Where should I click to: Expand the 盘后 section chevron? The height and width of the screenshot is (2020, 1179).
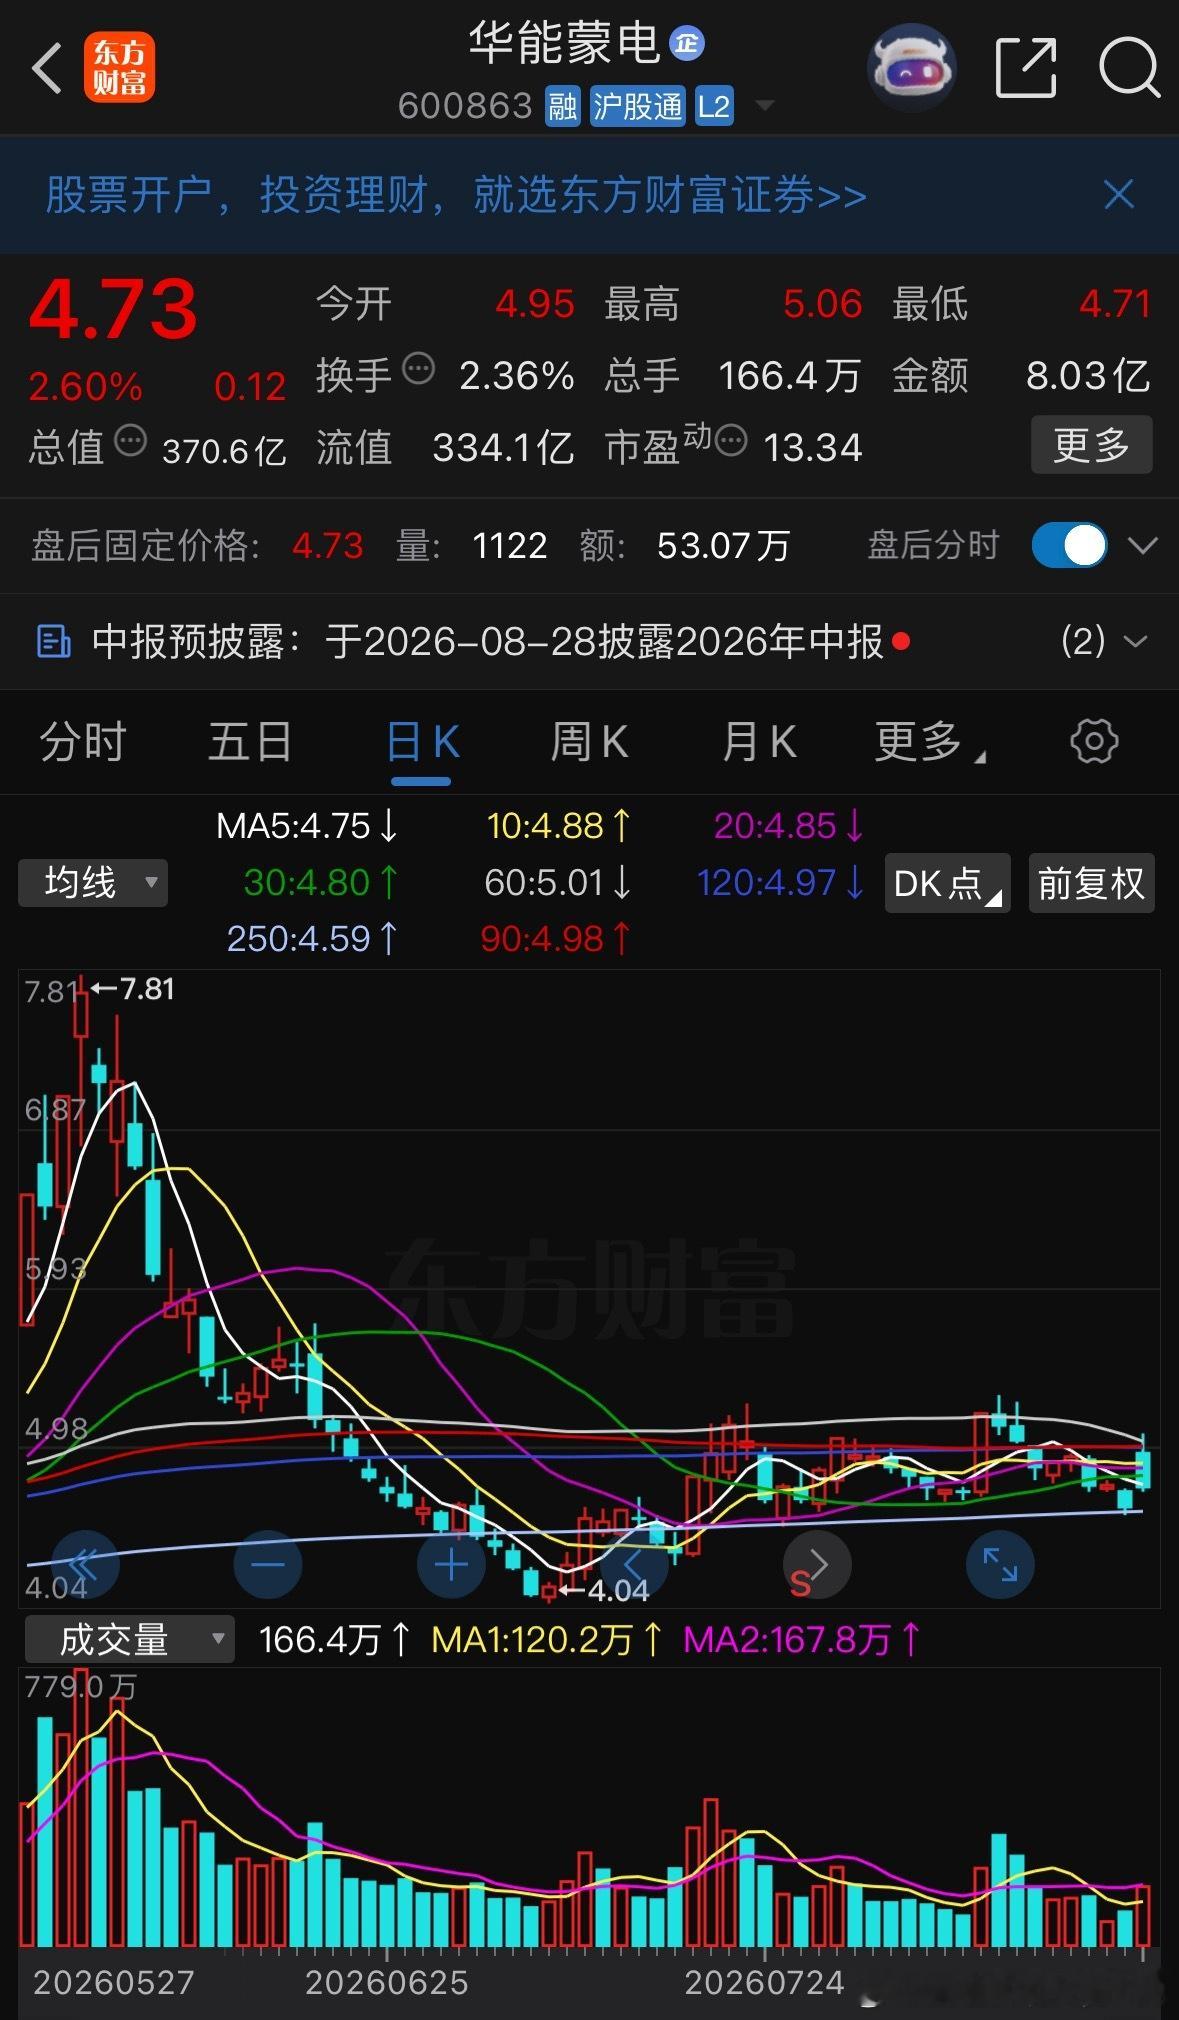1142,545
